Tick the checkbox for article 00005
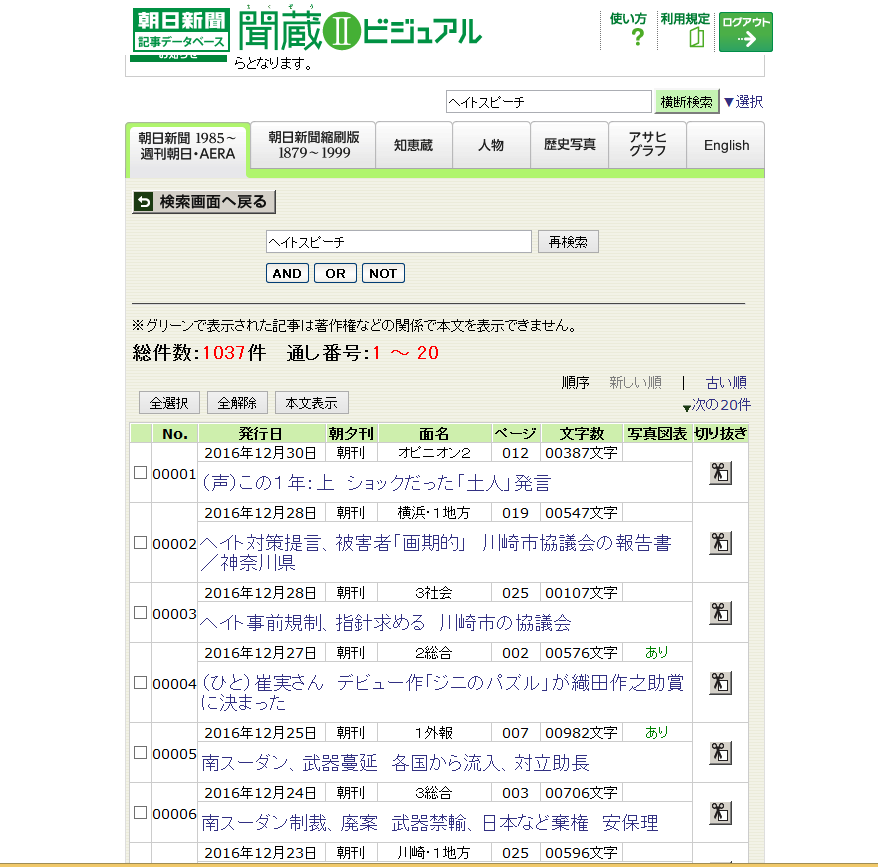The width and height of the screenshot is (878, 867). pos(141,753)
